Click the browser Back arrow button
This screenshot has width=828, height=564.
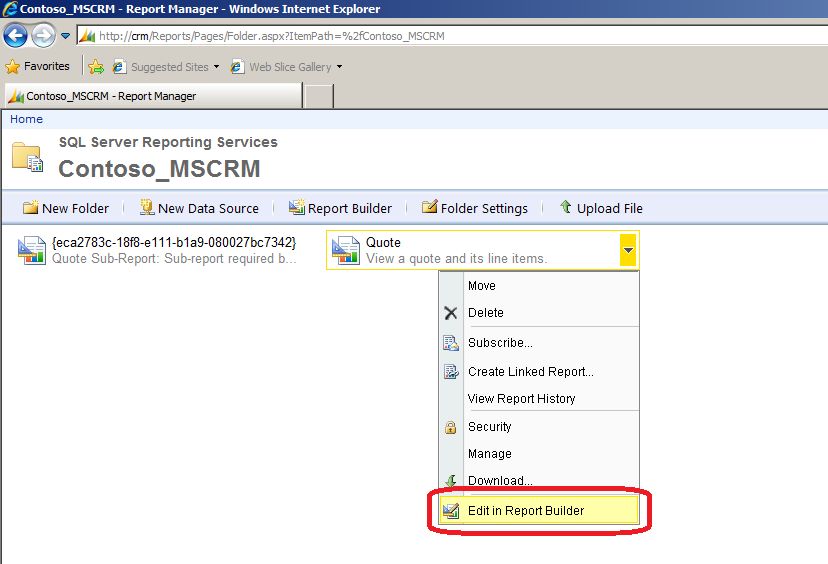pos(15,36)
